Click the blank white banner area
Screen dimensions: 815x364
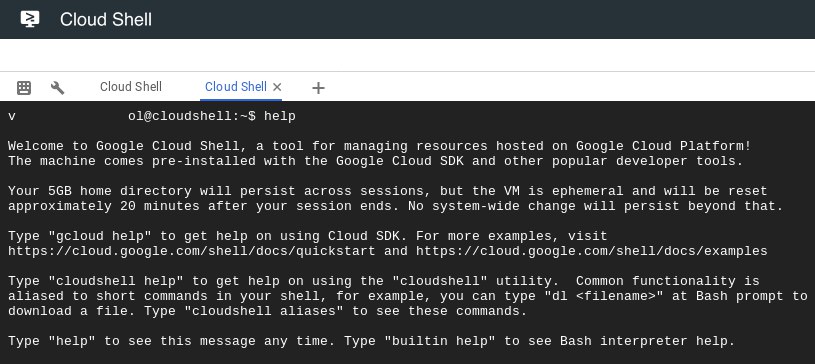tap(408, 55)
